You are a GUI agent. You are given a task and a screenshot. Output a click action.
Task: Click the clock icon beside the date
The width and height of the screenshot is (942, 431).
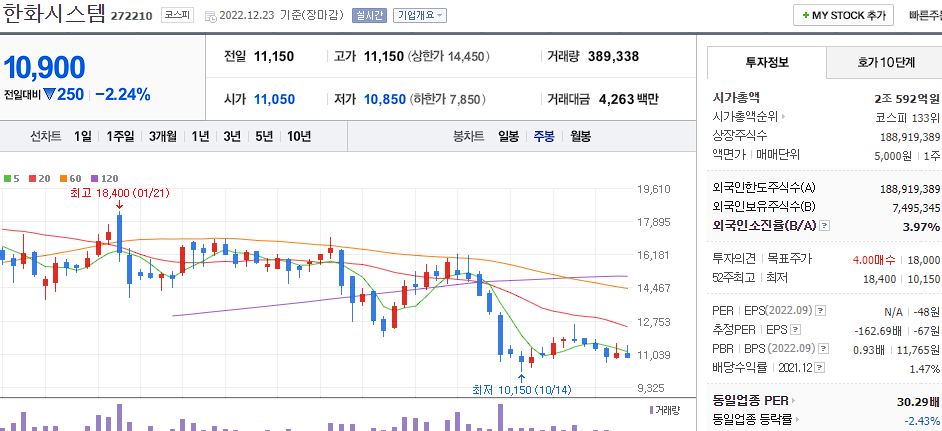pyautogui.click(x=211, y=16)
